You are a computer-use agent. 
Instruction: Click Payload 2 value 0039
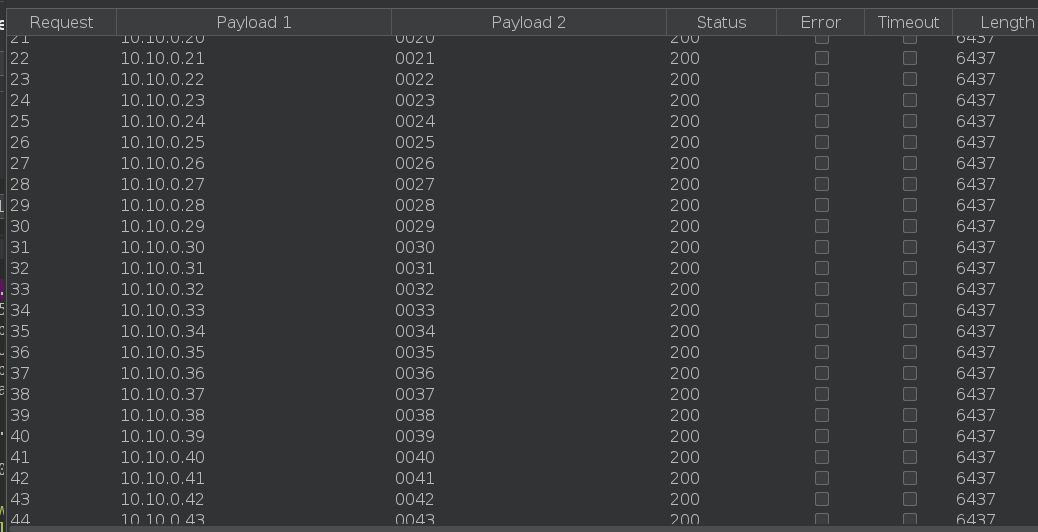click(x=414, y=436)
